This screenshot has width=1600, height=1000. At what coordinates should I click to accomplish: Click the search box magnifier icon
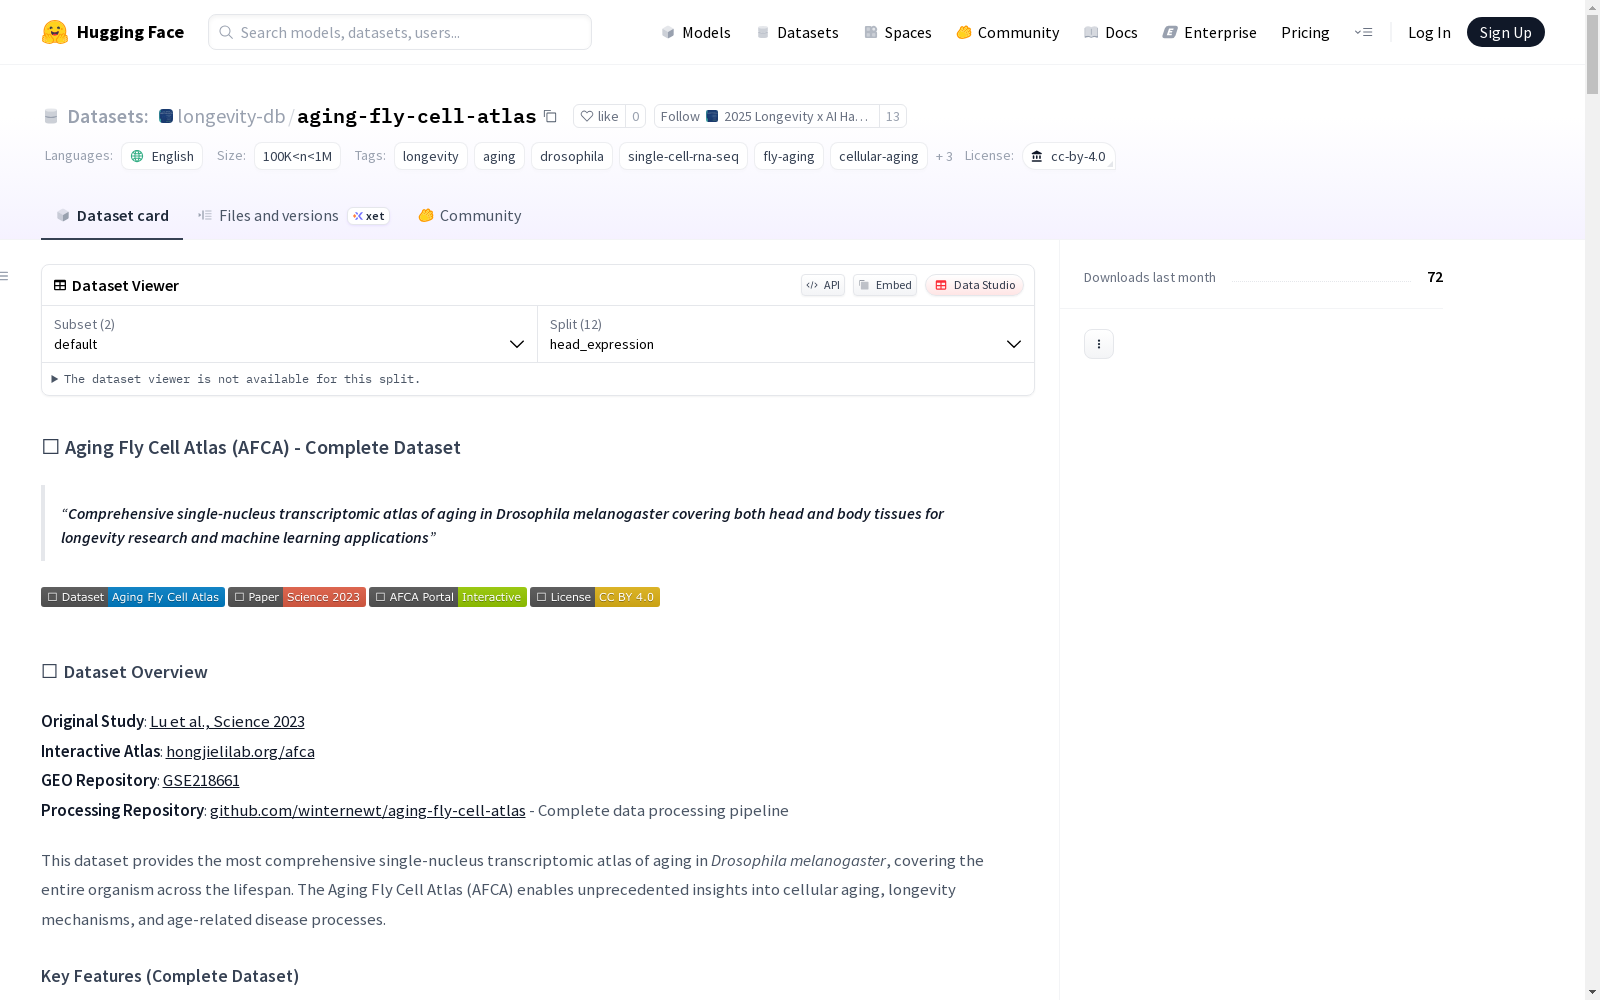pyautogui.click(x=226, y=32)
